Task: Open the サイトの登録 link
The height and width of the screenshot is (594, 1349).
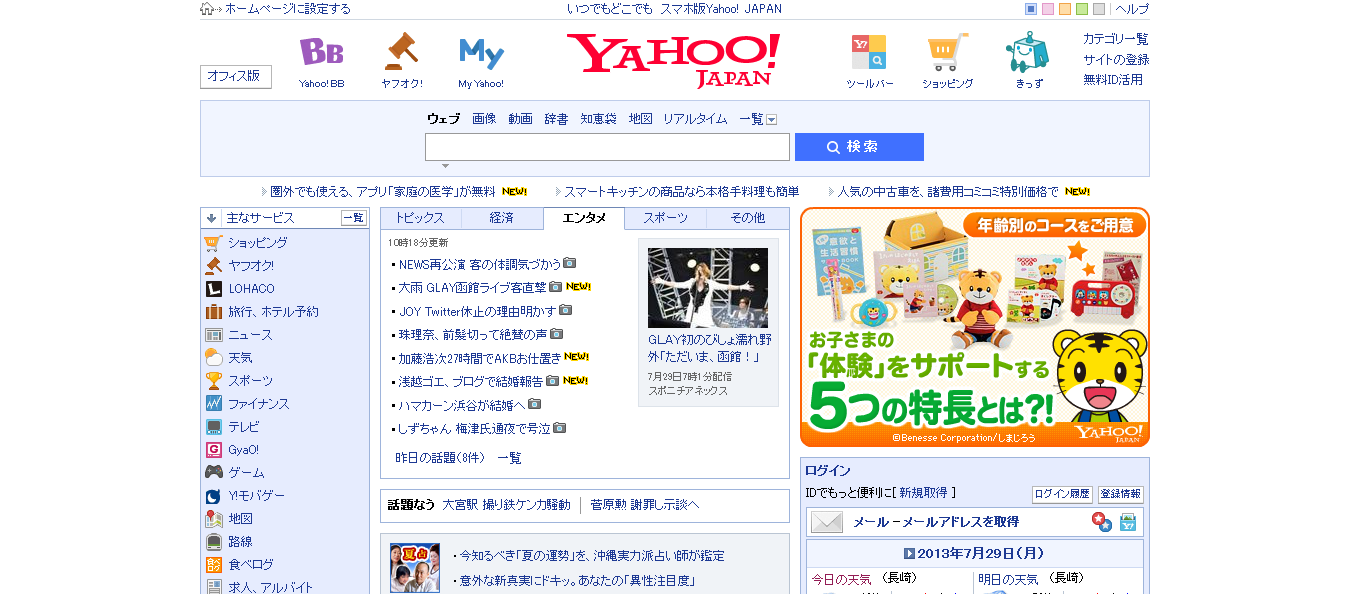Action: tap(1116, 59)
